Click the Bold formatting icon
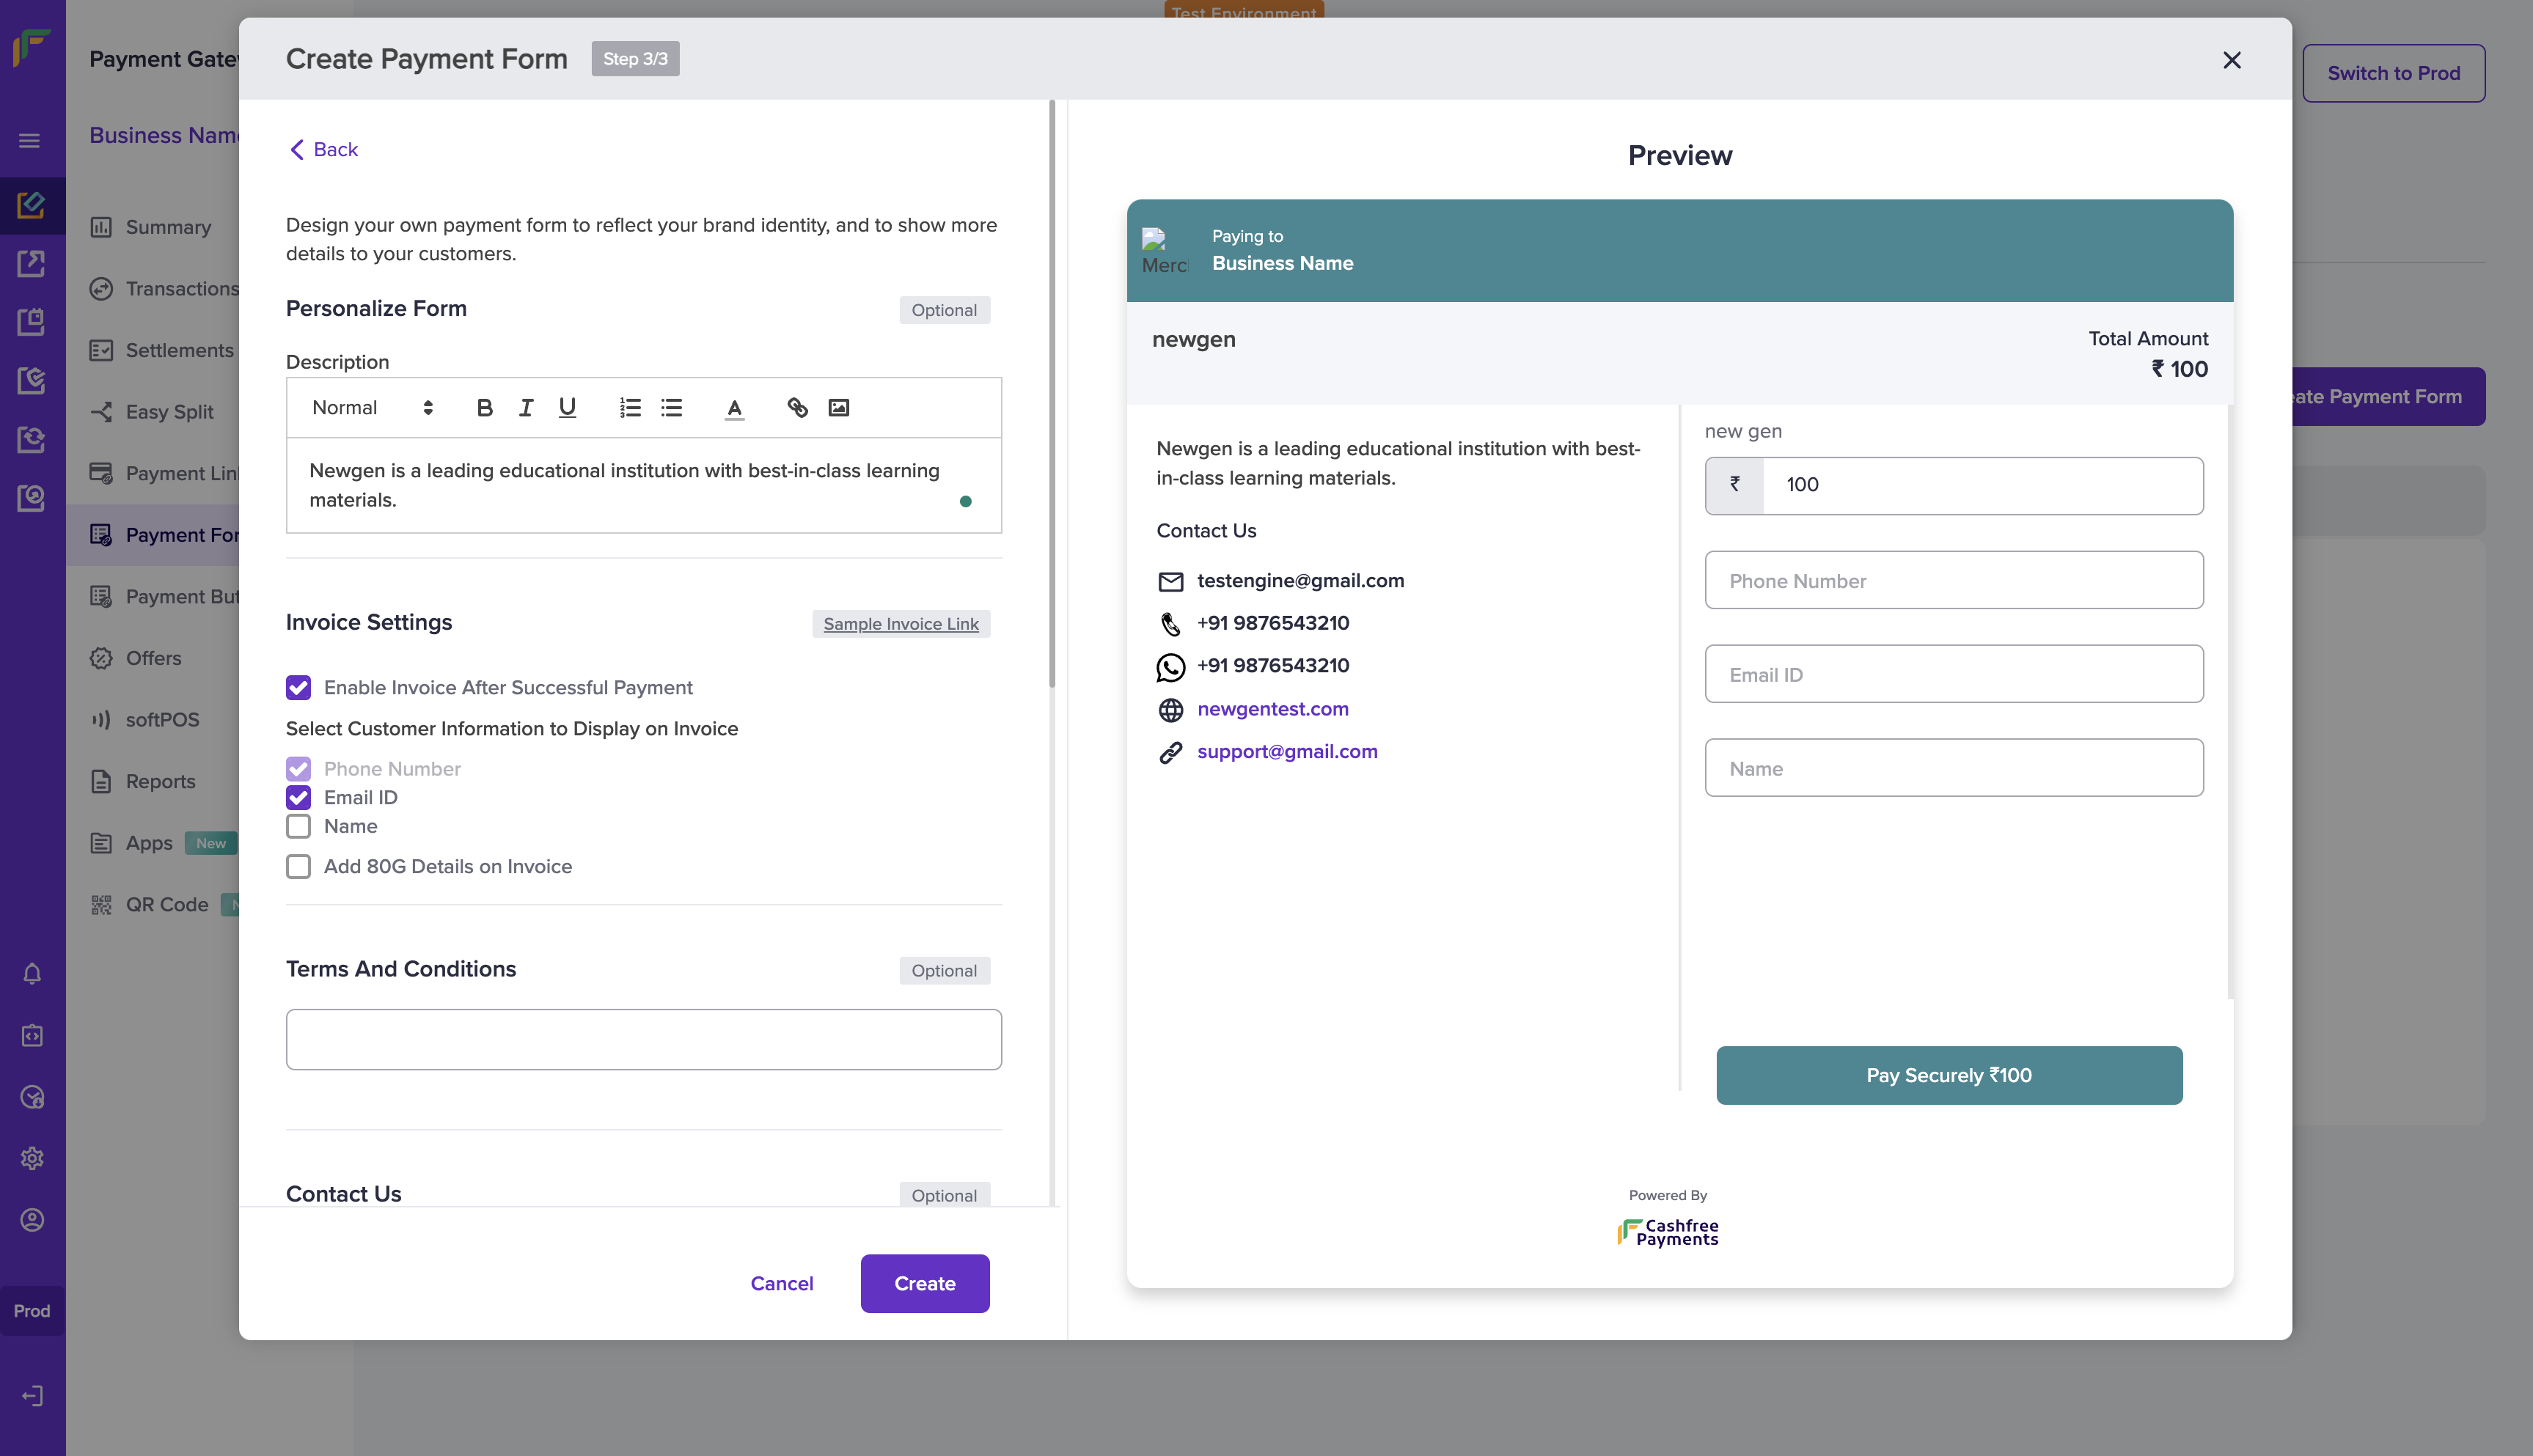Screen dimensions: 2533x1456 coord(485,408)
